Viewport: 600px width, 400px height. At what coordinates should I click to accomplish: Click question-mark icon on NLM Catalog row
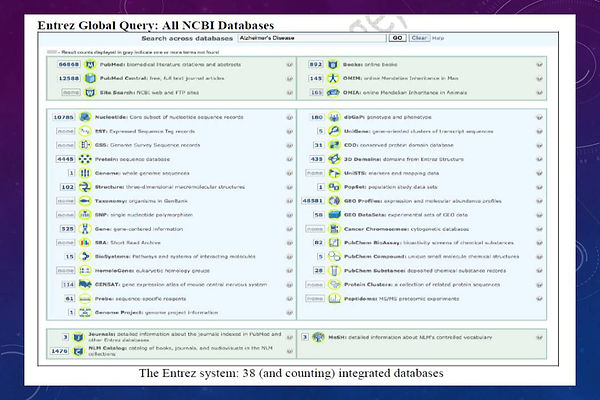click(x=290, y=351)
